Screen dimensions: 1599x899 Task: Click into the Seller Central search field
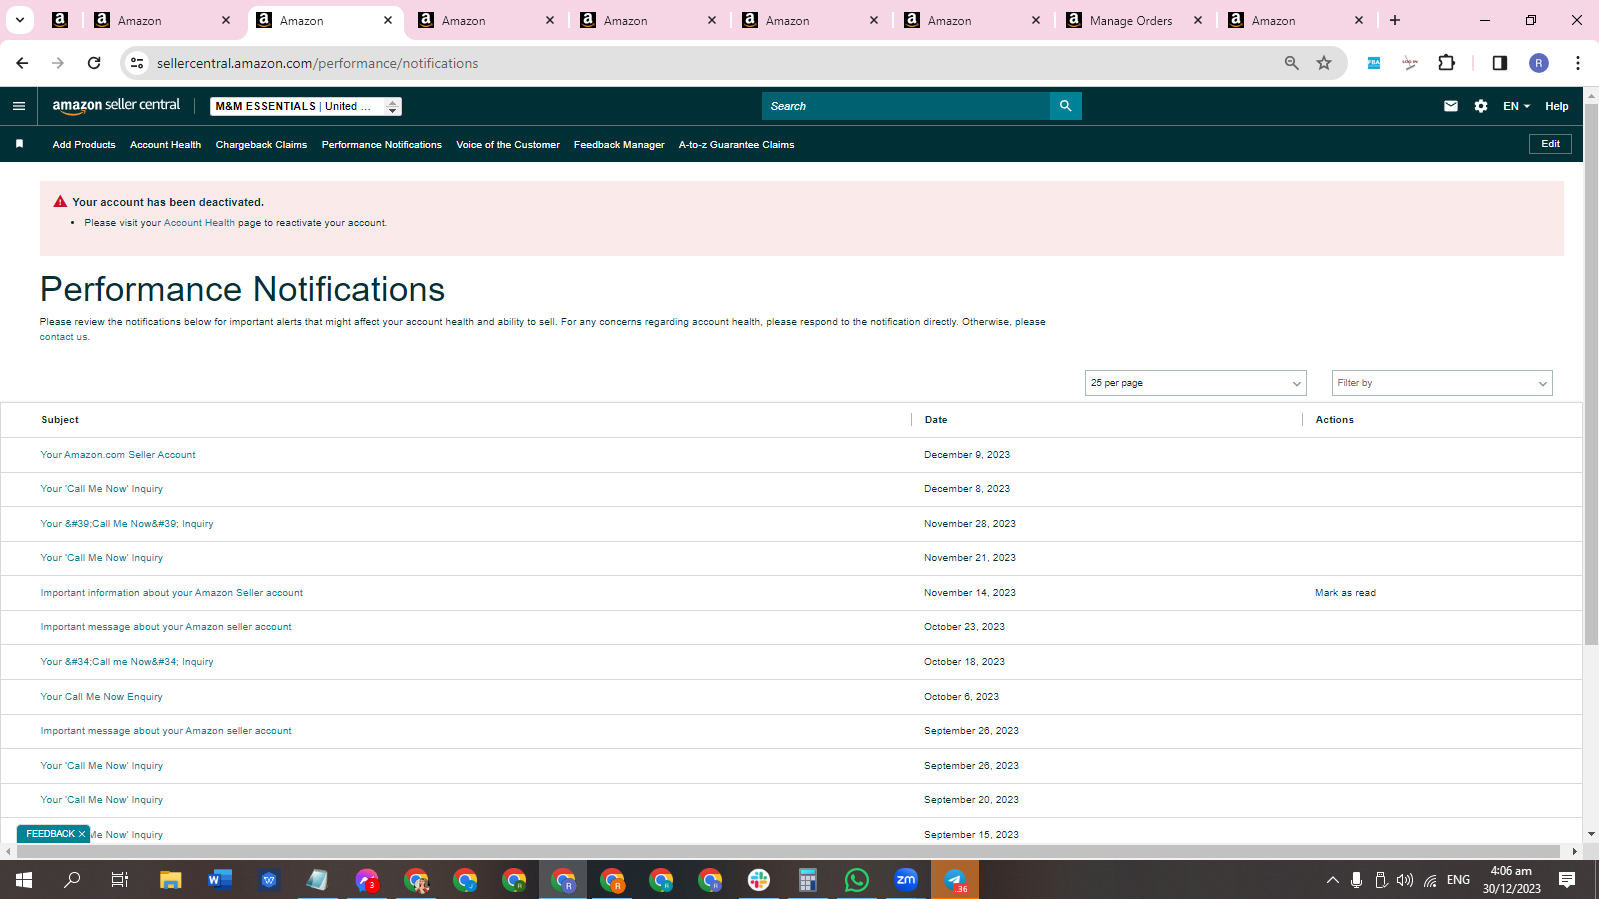906,106
